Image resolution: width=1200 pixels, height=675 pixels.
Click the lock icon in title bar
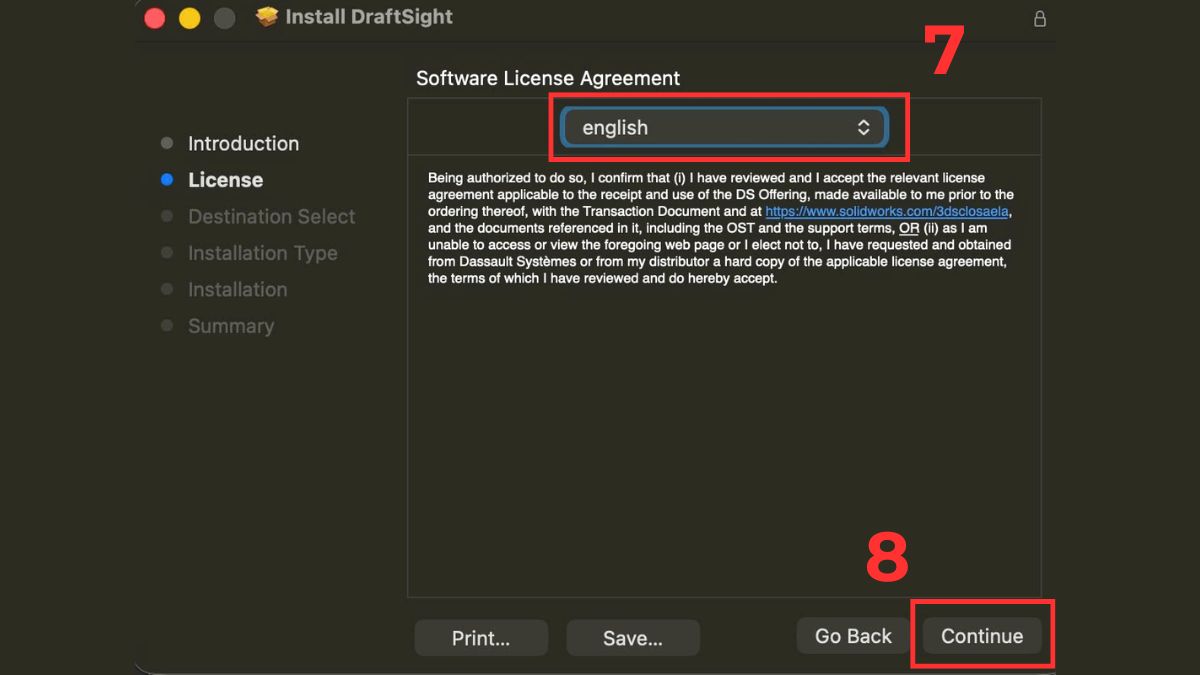tap(1040, 18)
